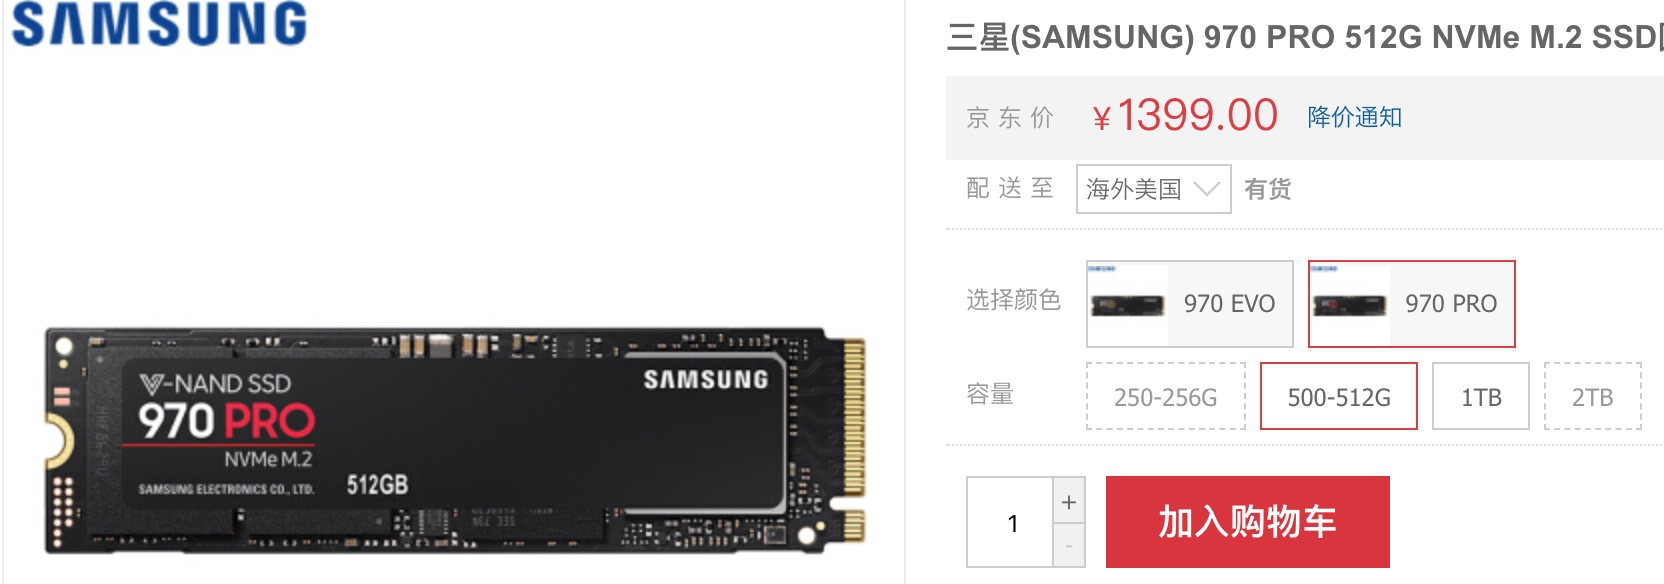Choose the 1TB capacity option
Screen dimensions: 1664x584
pos(1481,397)
